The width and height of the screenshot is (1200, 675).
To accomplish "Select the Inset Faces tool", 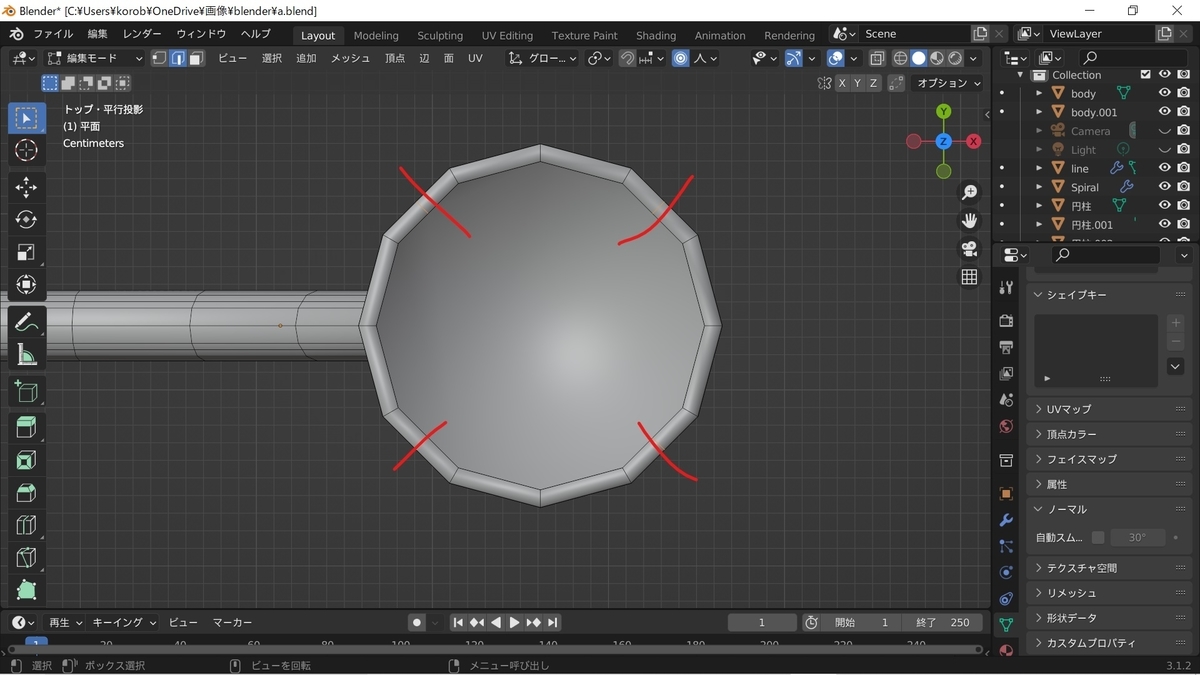I will [x=26, y=460].
